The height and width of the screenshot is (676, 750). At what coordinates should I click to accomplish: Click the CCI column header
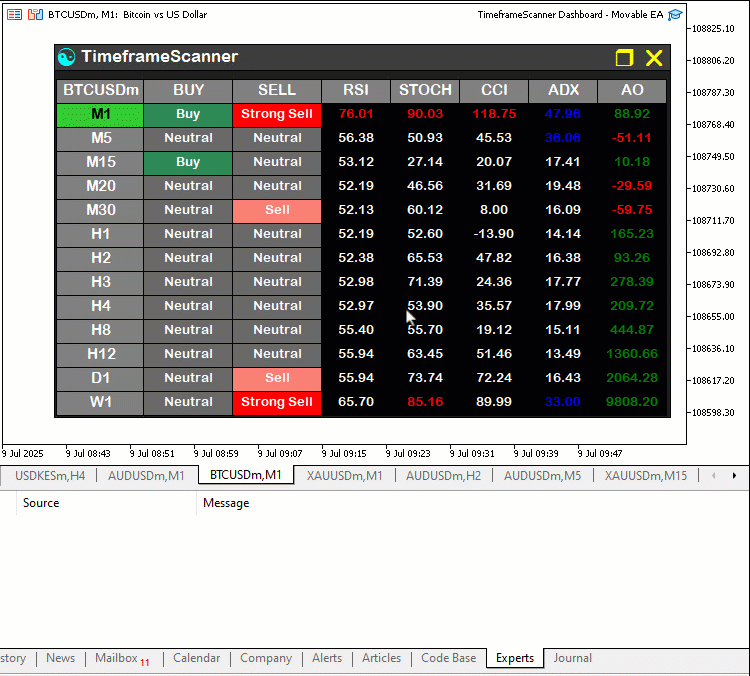[494, 91]
